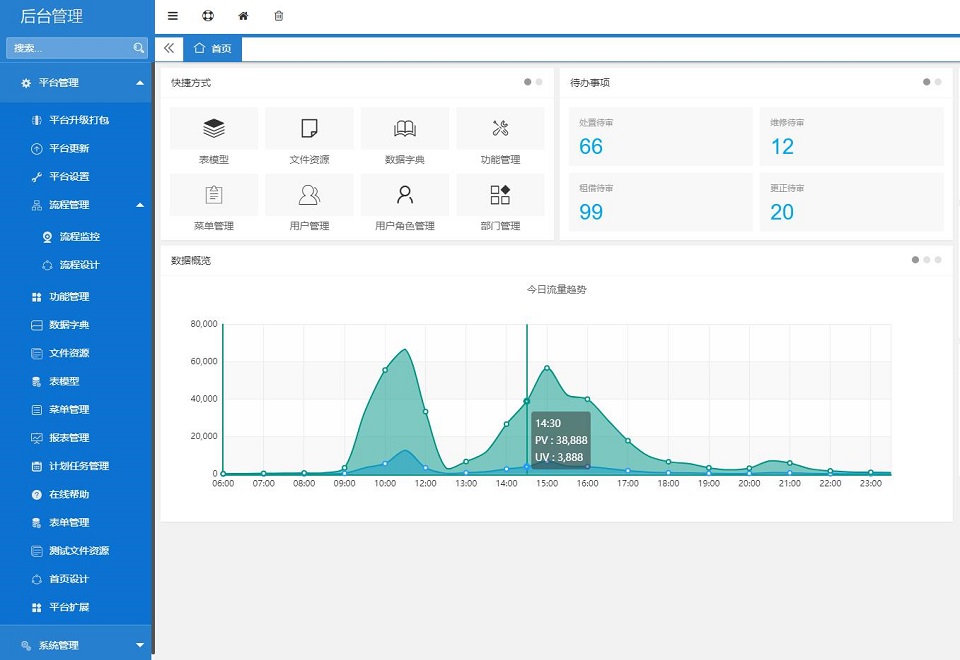The image size is (960, 660).
Task: Open the 文件资源 shortcut icon
Action: click(309, 129)
